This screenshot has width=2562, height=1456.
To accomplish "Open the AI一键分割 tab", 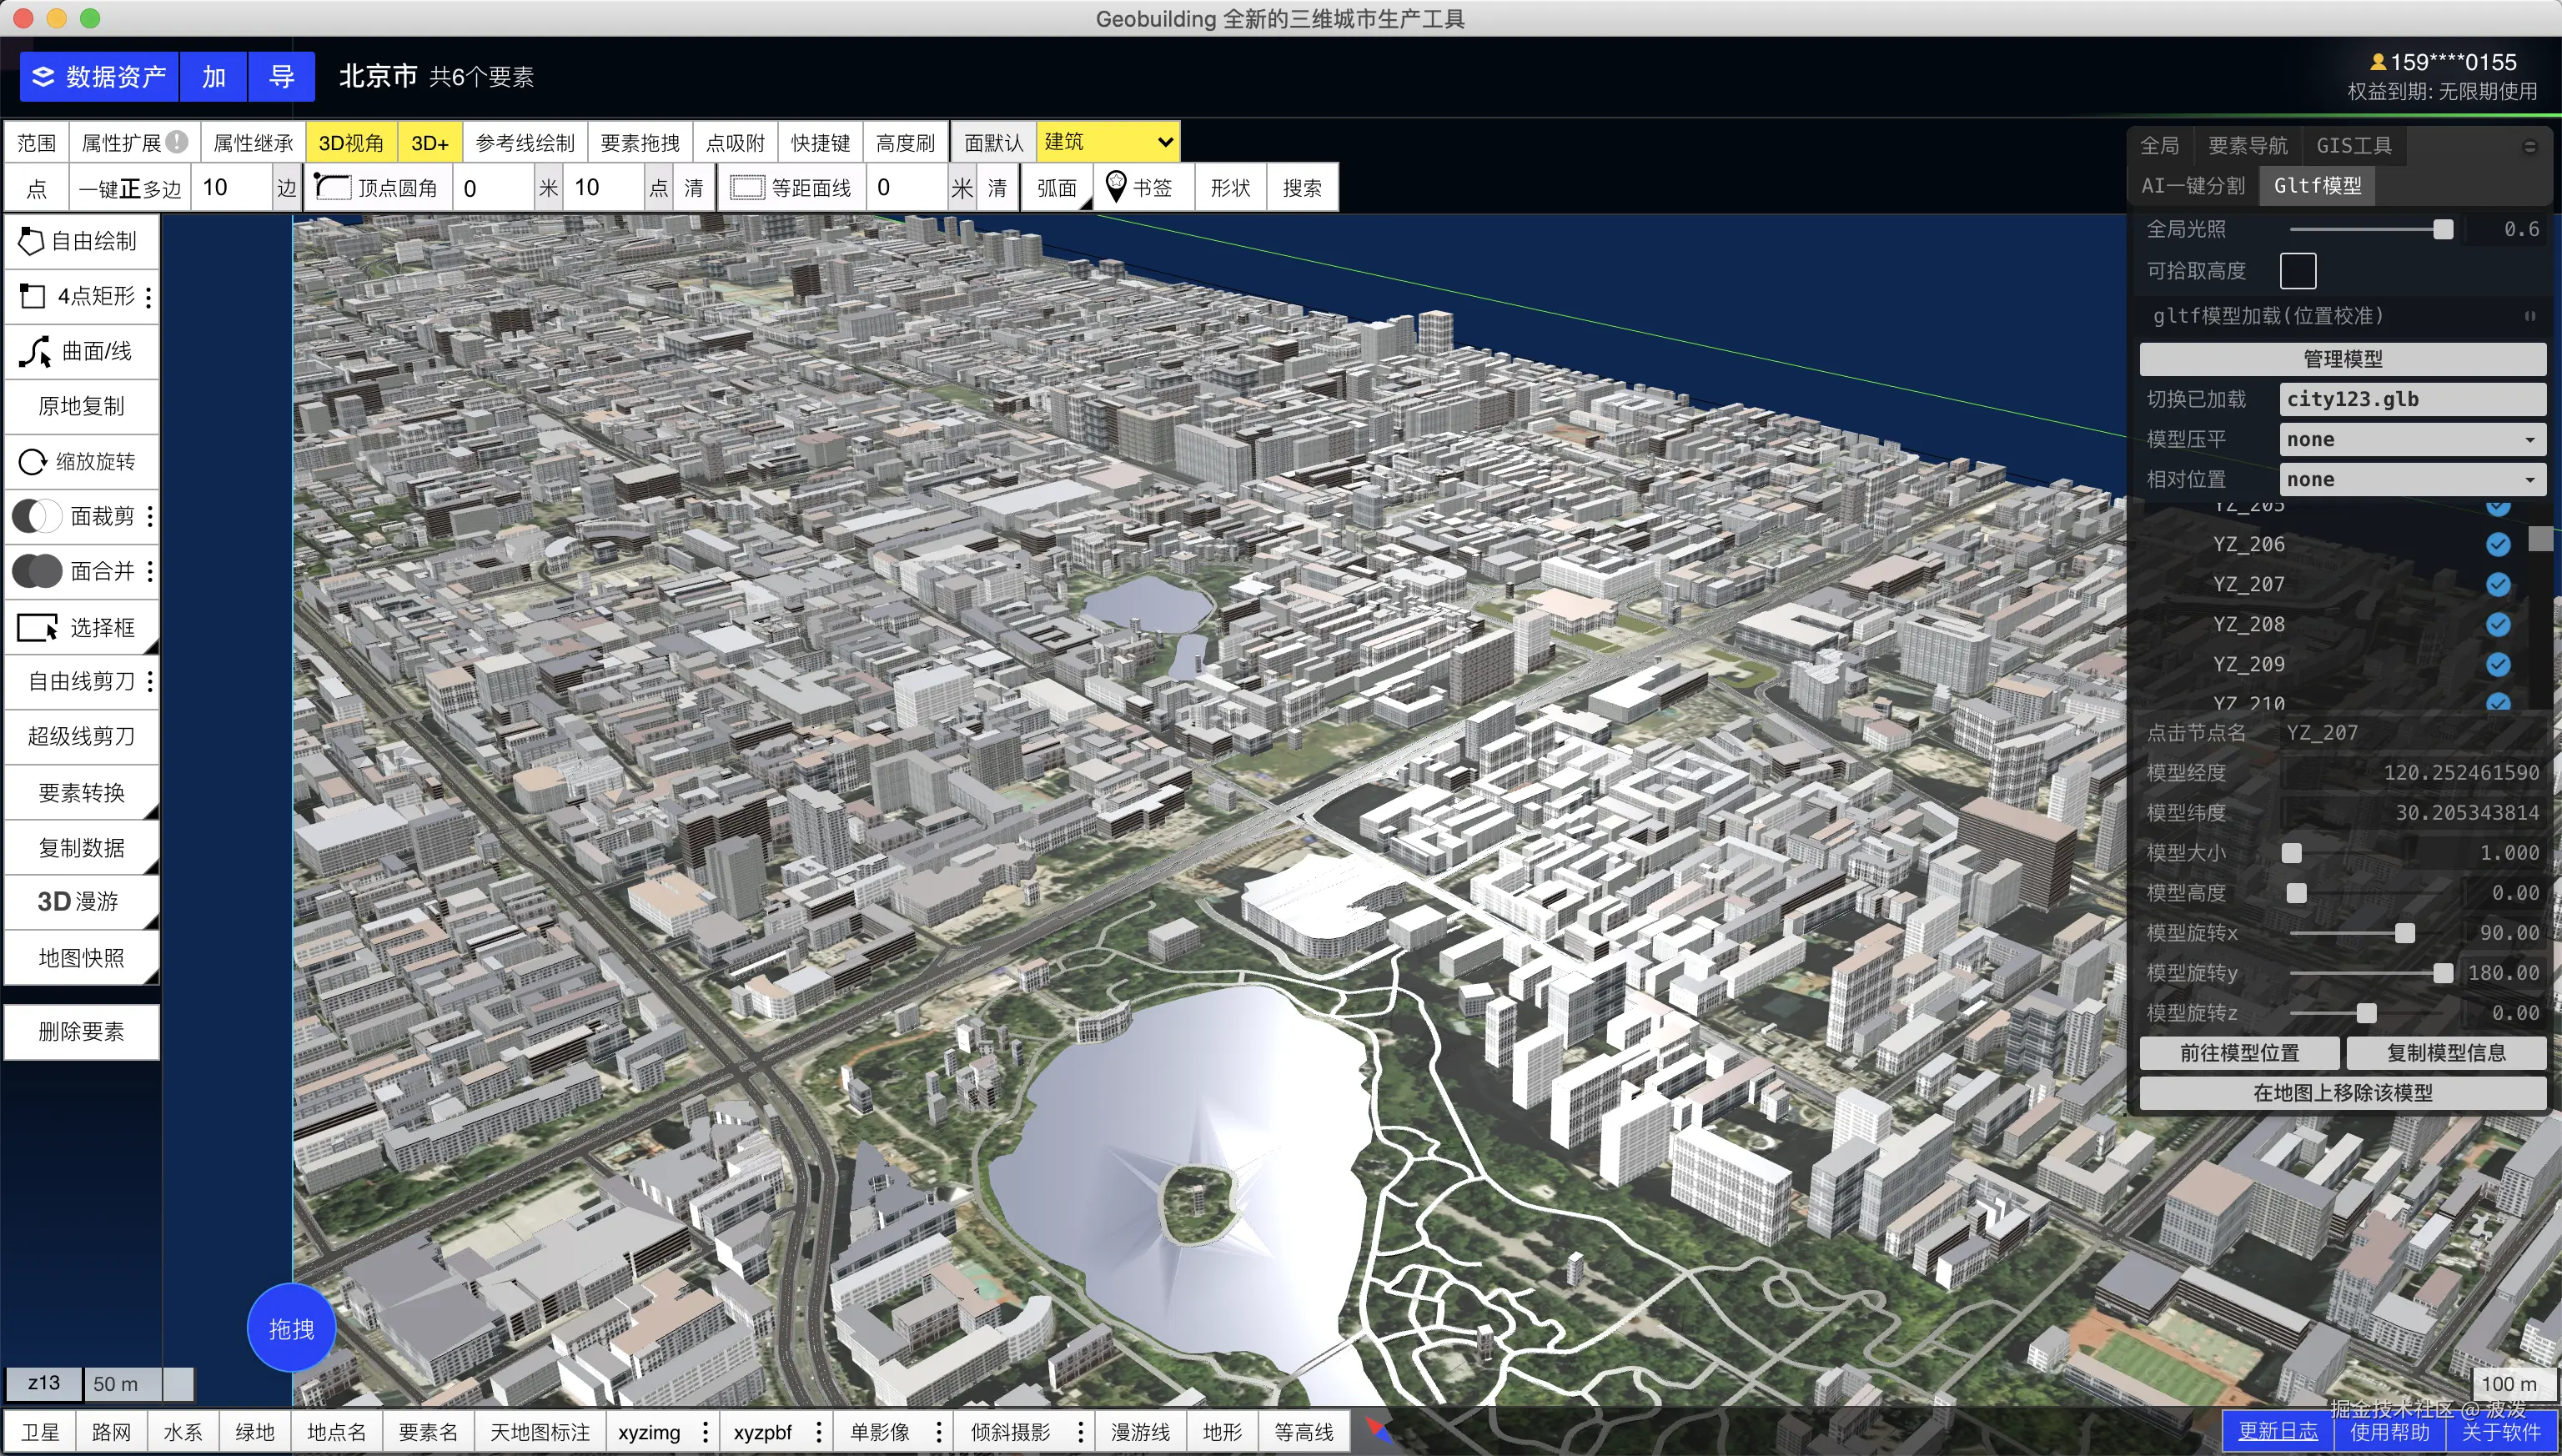I will point(2192,186).
